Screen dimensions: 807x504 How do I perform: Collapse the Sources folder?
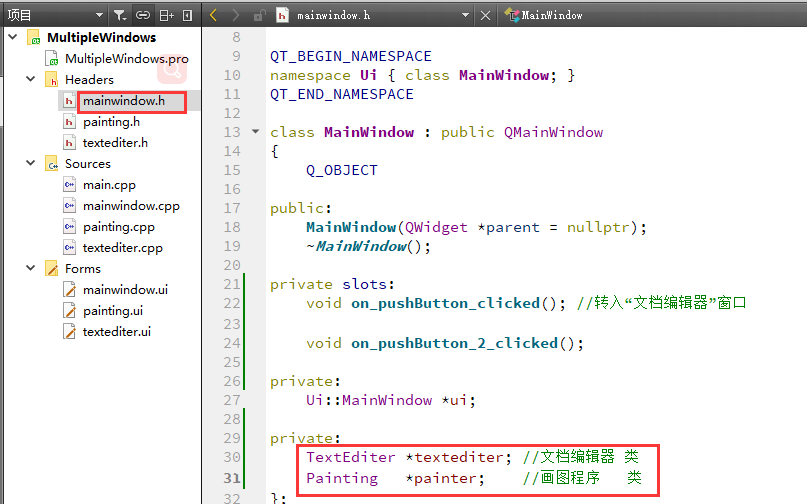31,163
